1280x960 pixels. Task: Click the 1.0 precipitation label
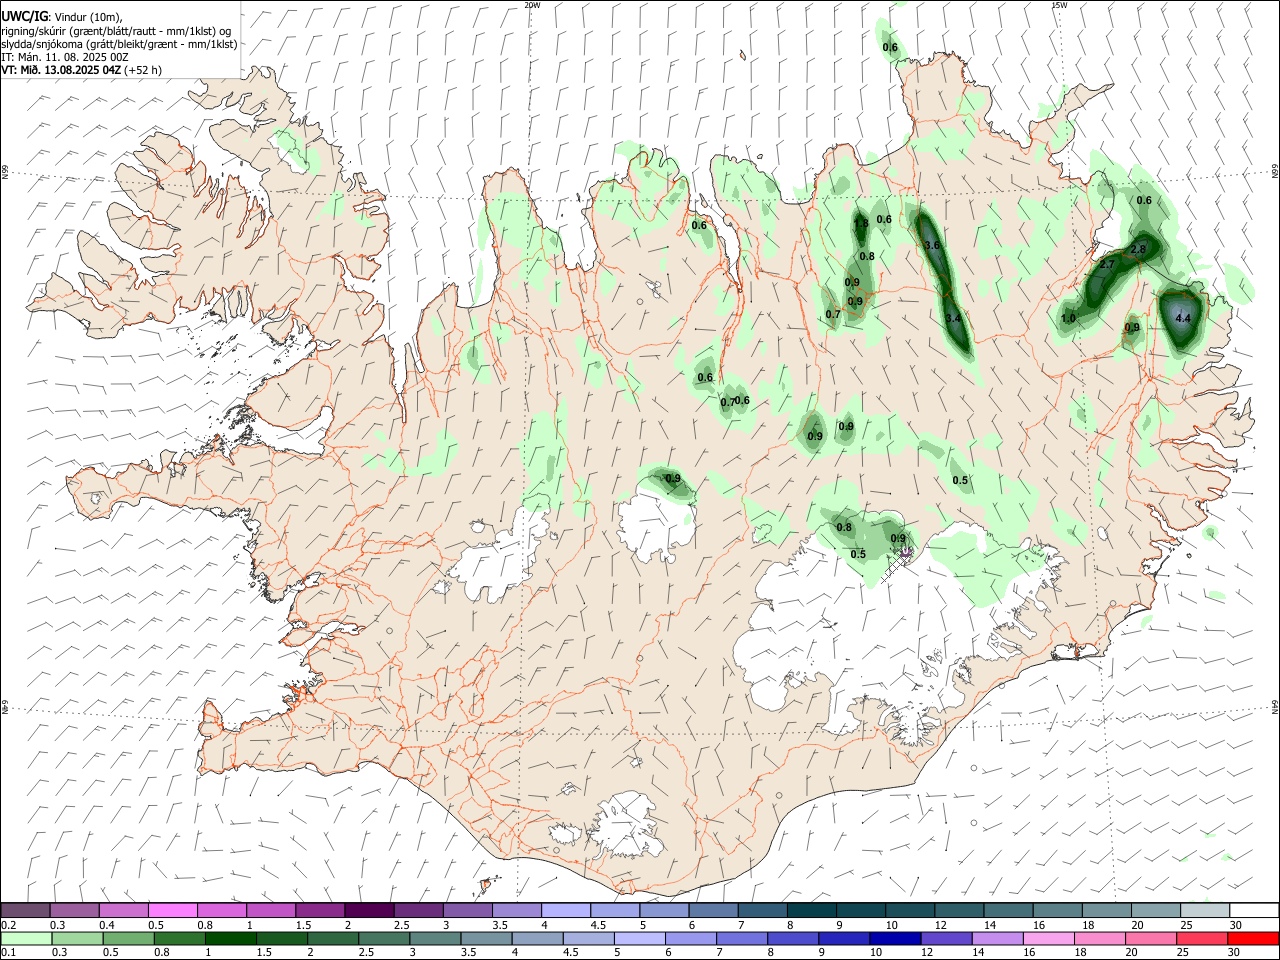point(1068,318)
